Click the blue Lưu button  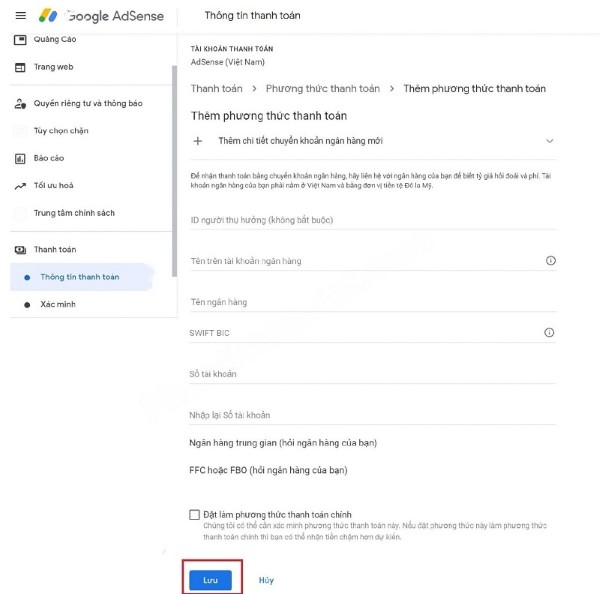[210, 579]
